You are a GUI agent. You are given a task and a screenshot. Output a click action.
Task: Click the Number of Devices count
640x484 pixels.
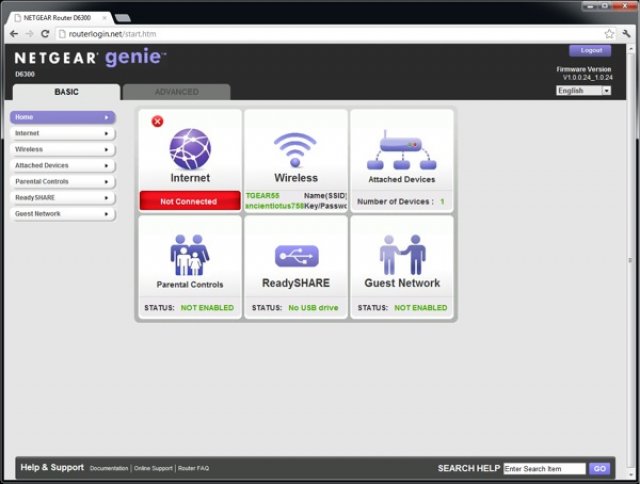coord(442,202)
